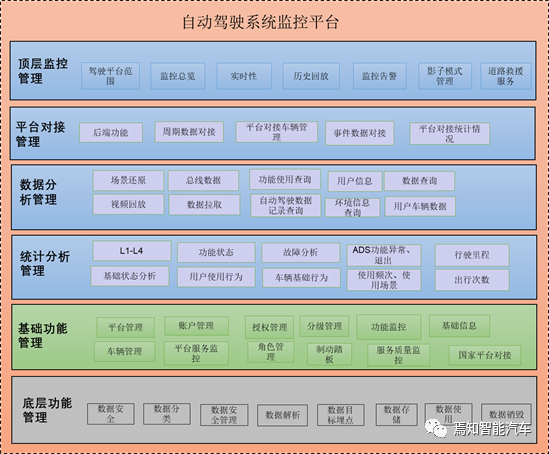Click the 制动踏板 box
Image resolution: width=549 pixels, height=454 pixels.
pyautogui.click(x=329, y=354)
